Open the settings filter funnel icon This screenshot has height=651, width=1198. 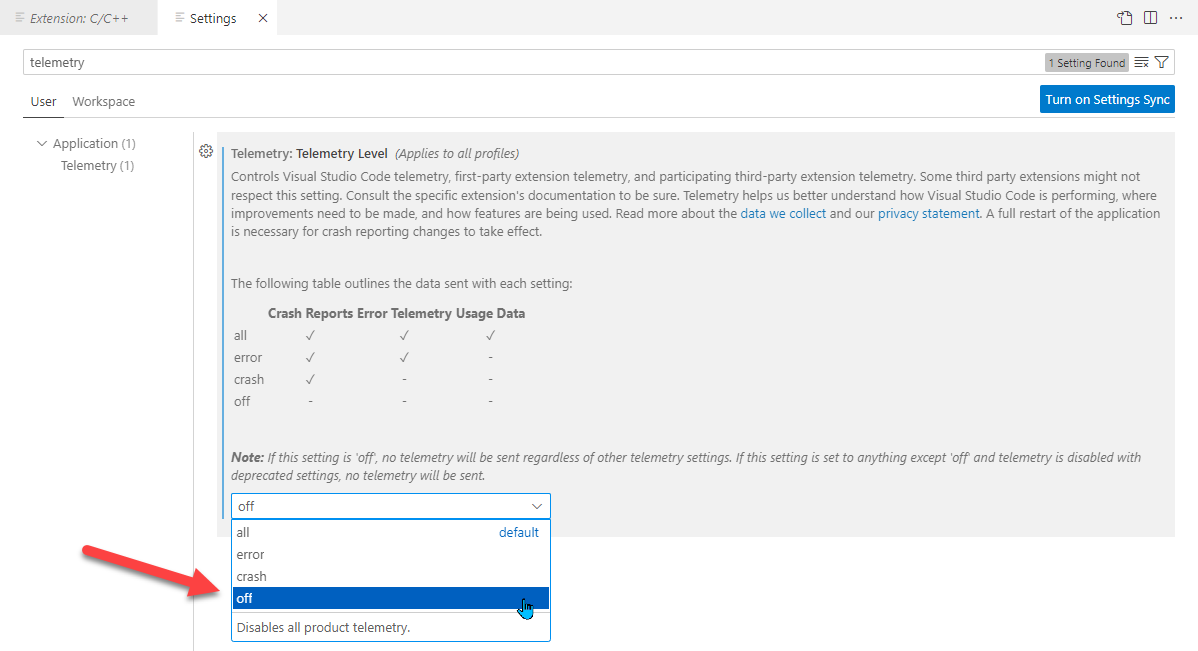[1161, 63]
